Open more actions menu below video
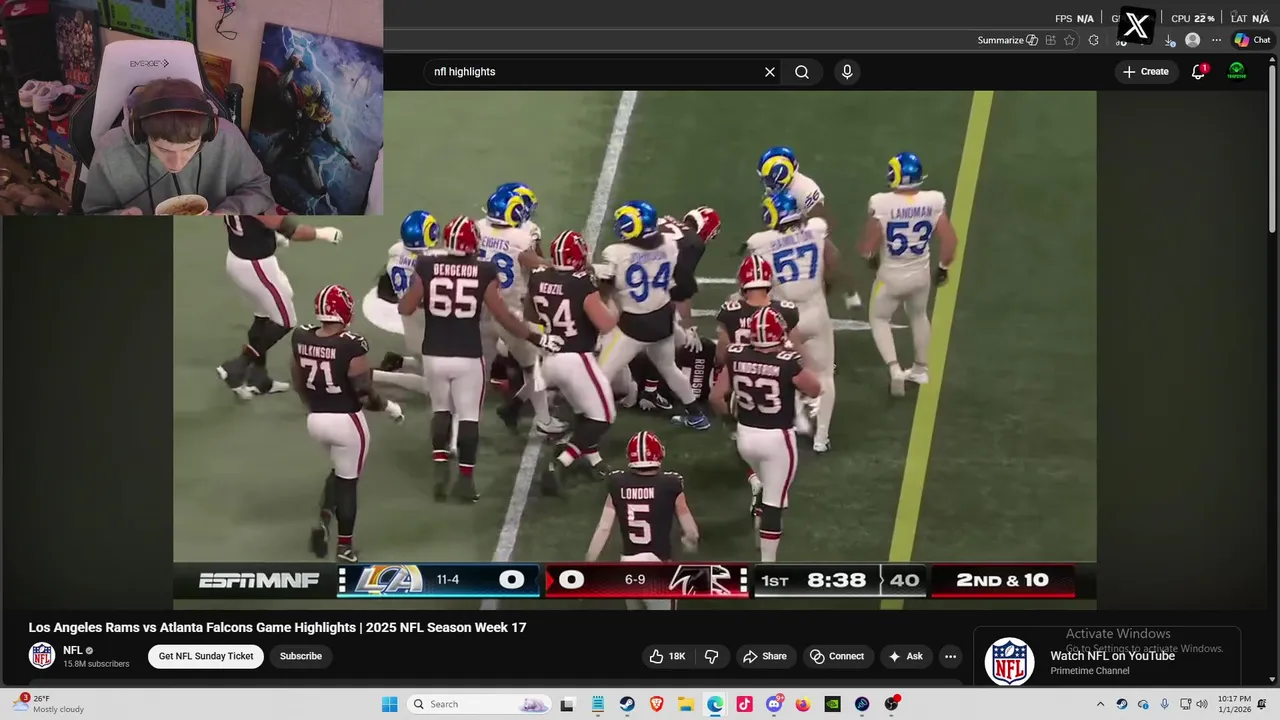Viewport: 1280px width, 720px height. click(950, 656)
